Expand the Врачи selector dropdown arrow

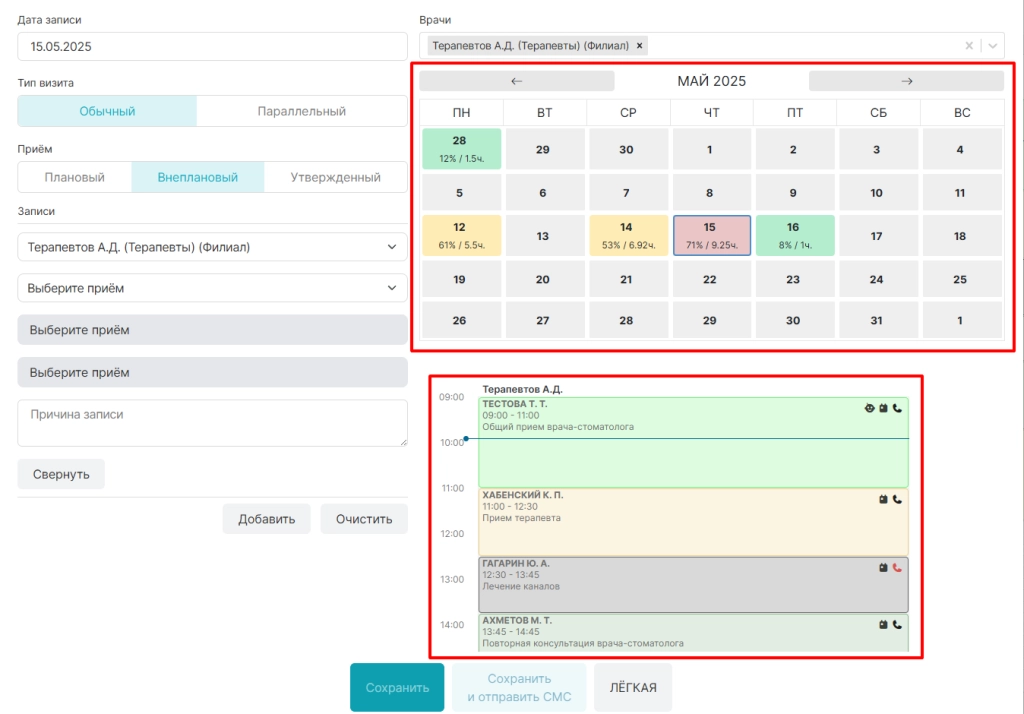click(x=993, y=46)
